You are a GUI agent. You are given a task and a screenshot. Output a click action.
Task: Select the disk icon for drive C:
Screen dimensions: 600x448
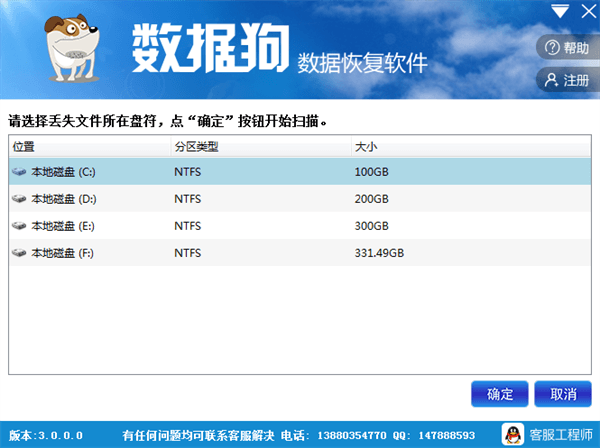19,172
